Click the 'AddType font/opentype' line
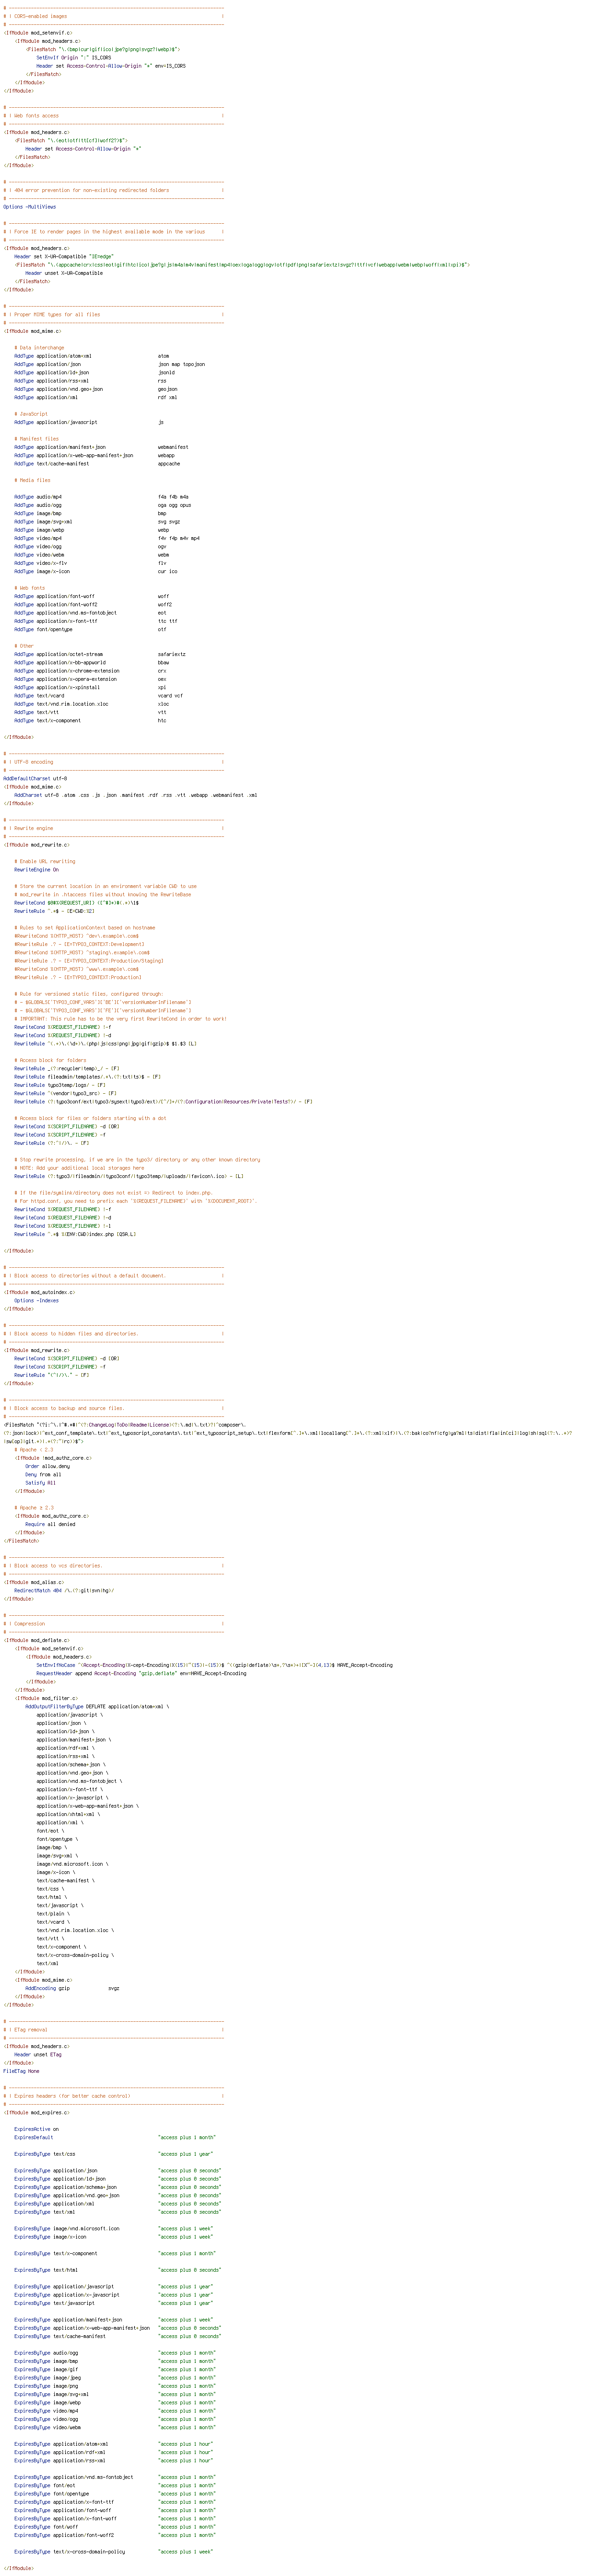Screen dimensions: 609x2576 [91, 629]
